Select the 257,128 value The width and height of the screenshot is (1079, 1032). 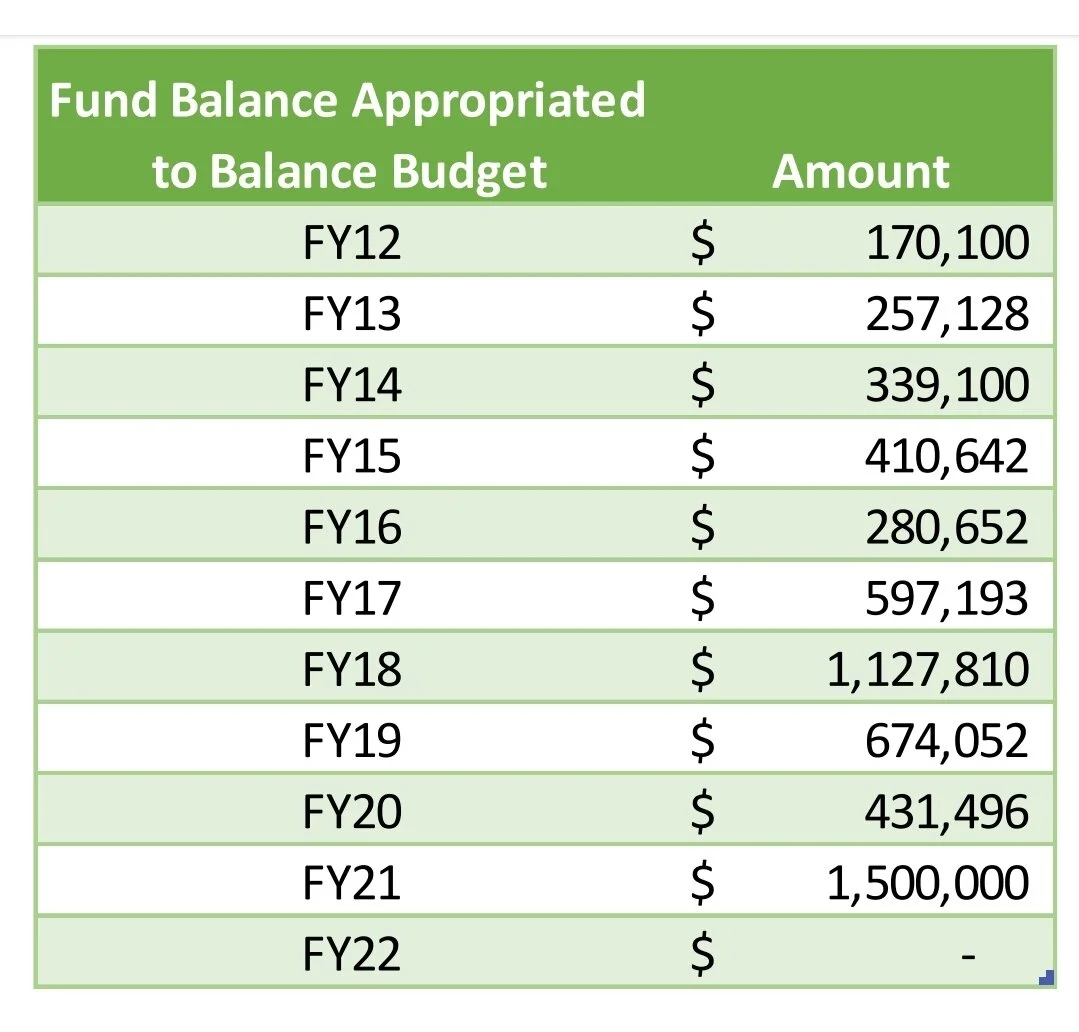point(947,314)
